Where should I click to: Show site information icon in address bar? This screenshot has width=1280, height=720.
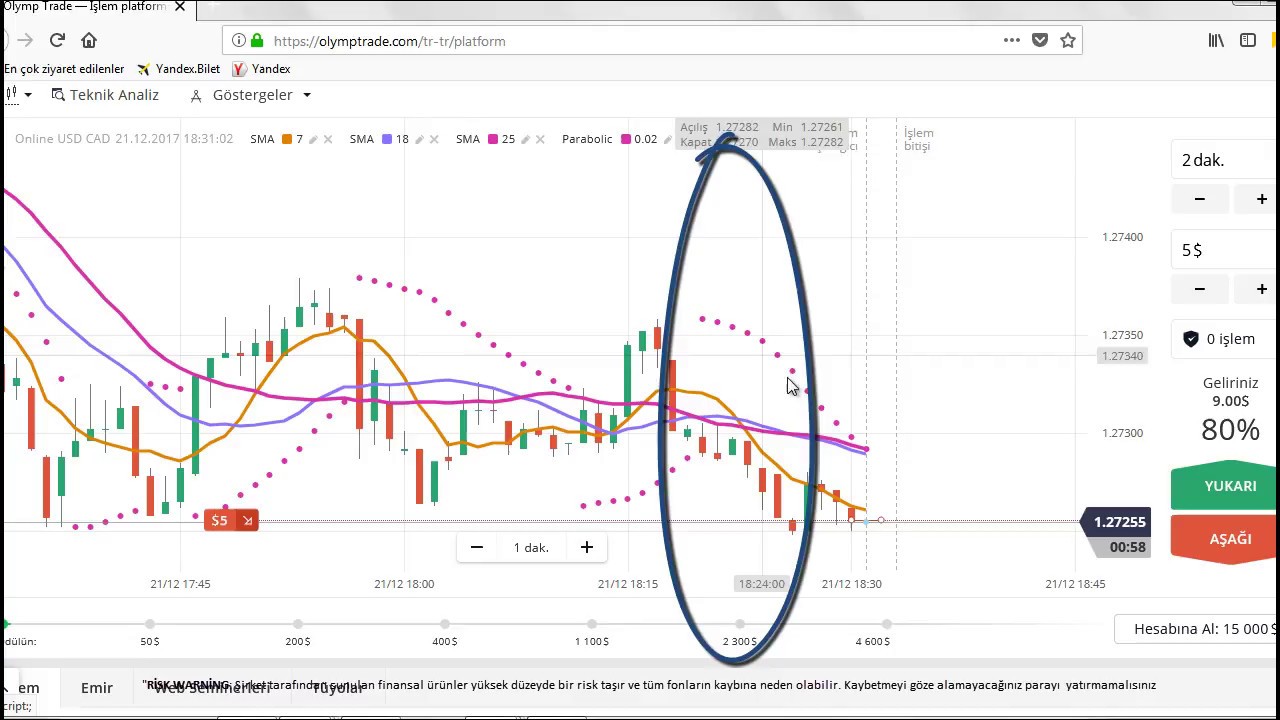[238, 41]
